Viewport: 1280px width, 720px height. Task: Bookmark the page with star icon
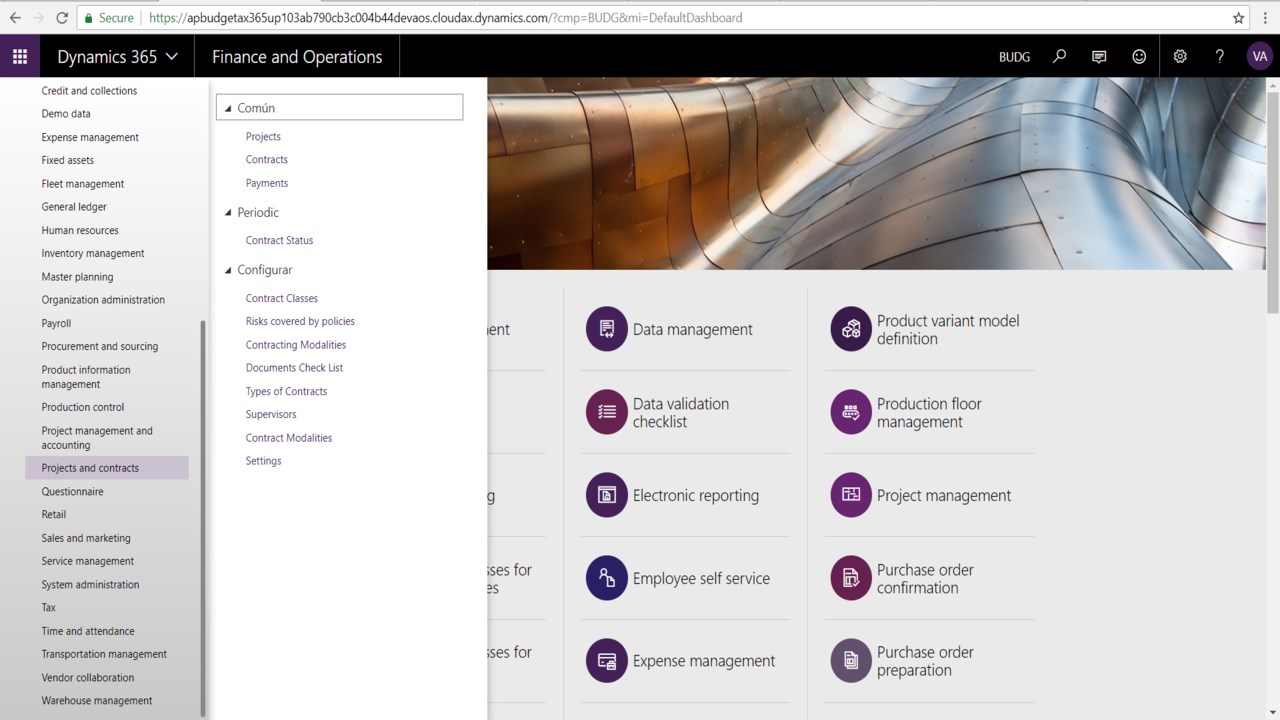[x=1239, y=18]
